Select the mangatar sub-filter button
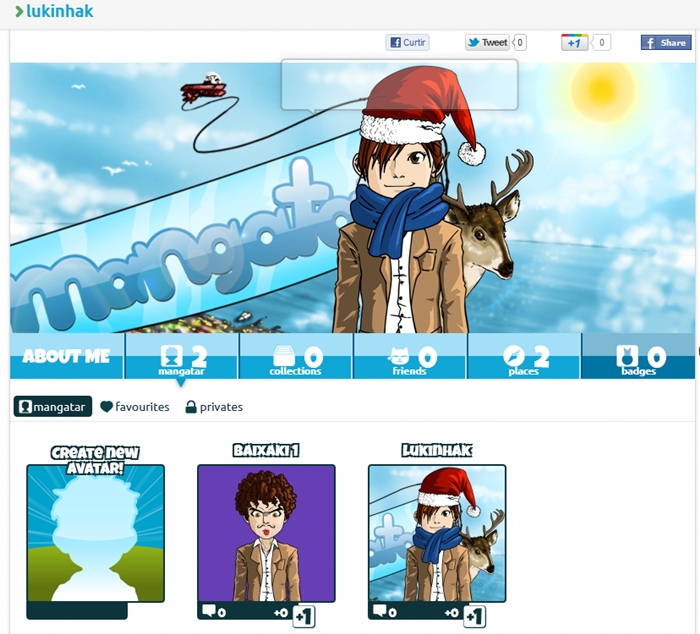 pyautogui.click(x=53, y=407)
